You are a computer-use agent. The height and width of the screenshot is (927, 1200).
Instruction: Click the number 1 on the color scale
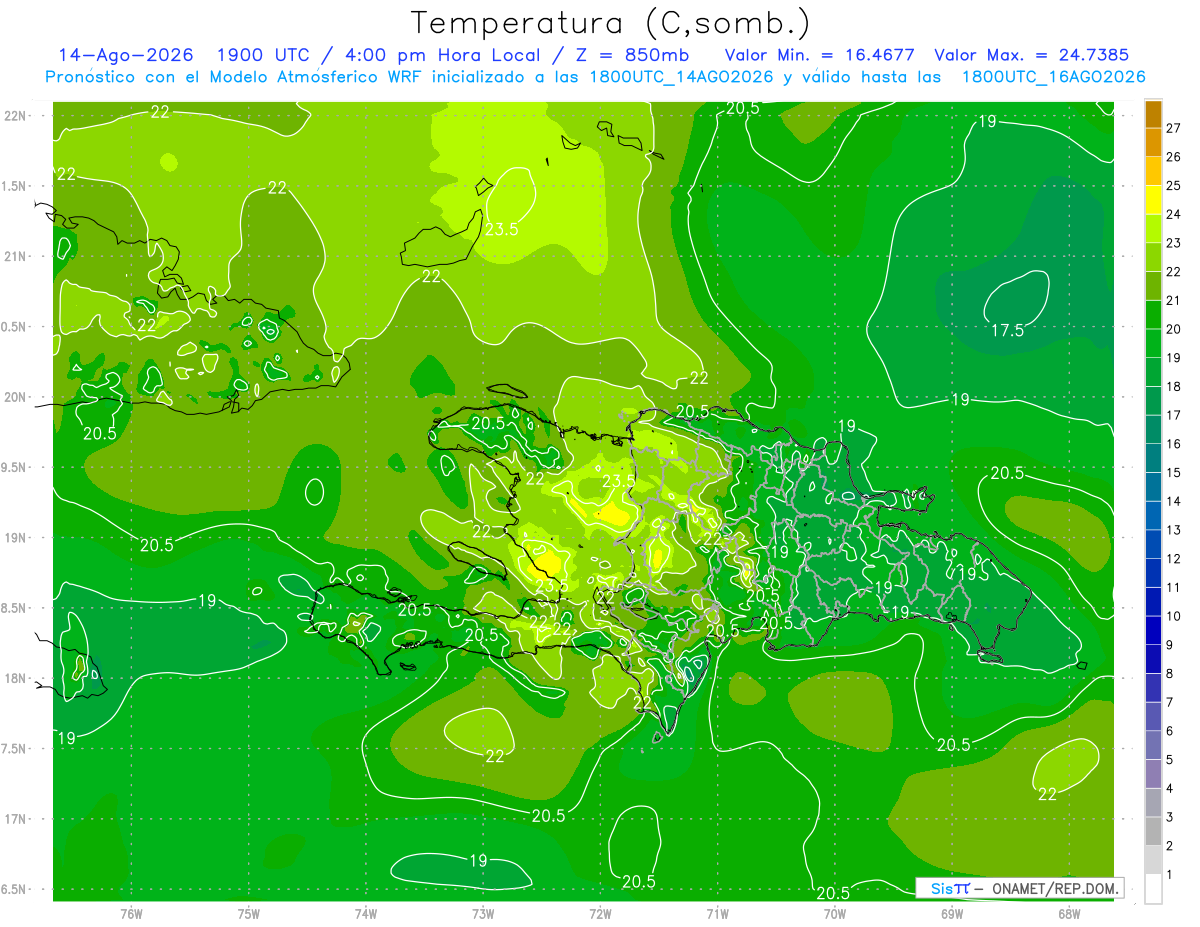pyautogui.click(x=1170, y=875)
